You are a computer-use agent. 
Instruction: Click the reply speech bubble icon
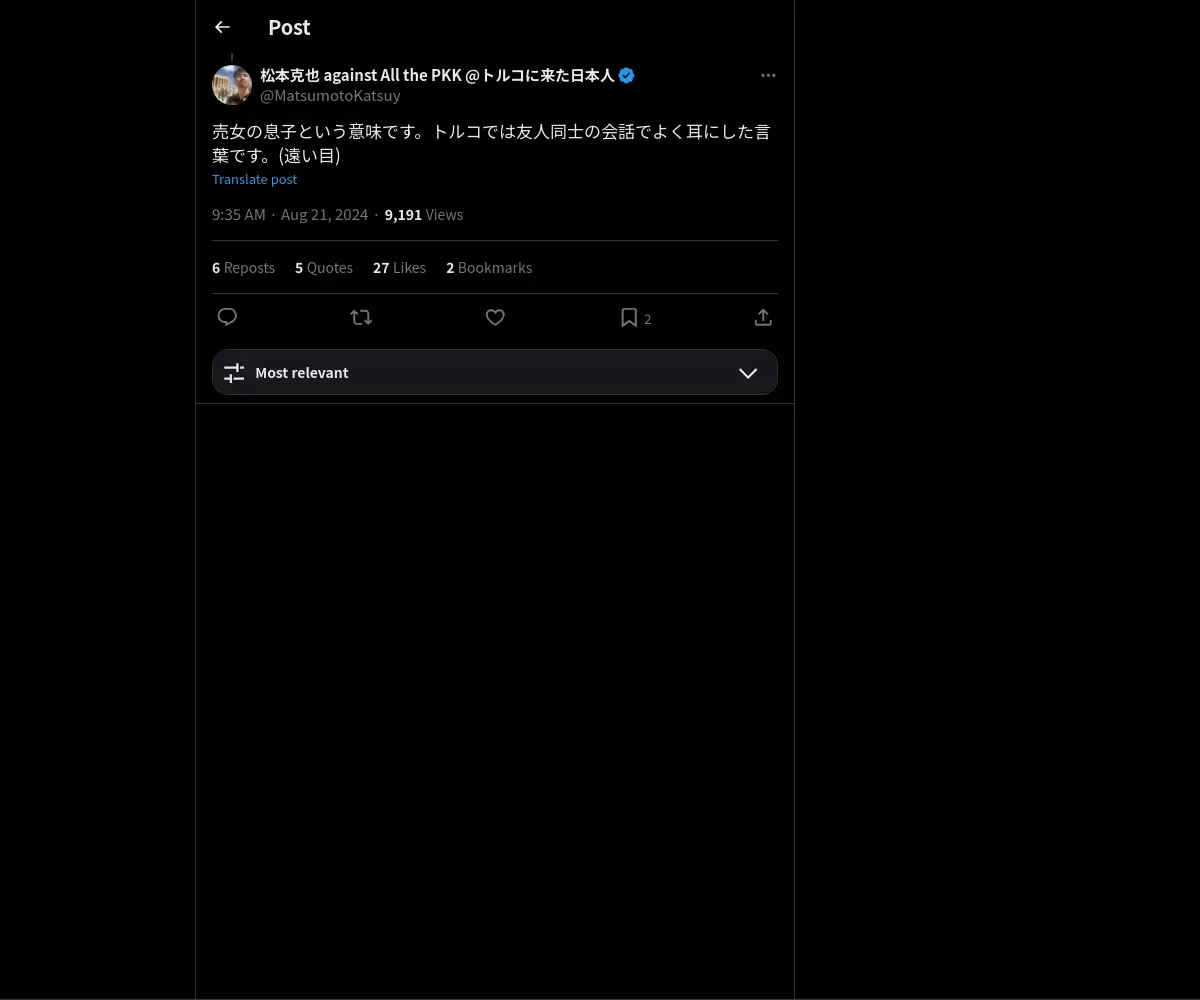point(227,317)
